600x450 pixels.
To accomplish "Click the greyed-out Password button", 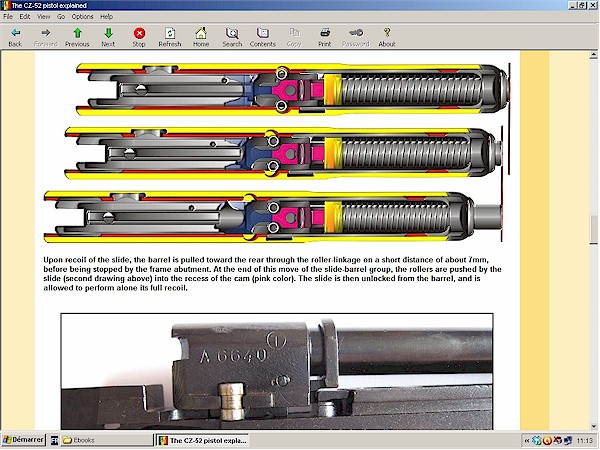I will pyautogui.click(x=355, y=37).
